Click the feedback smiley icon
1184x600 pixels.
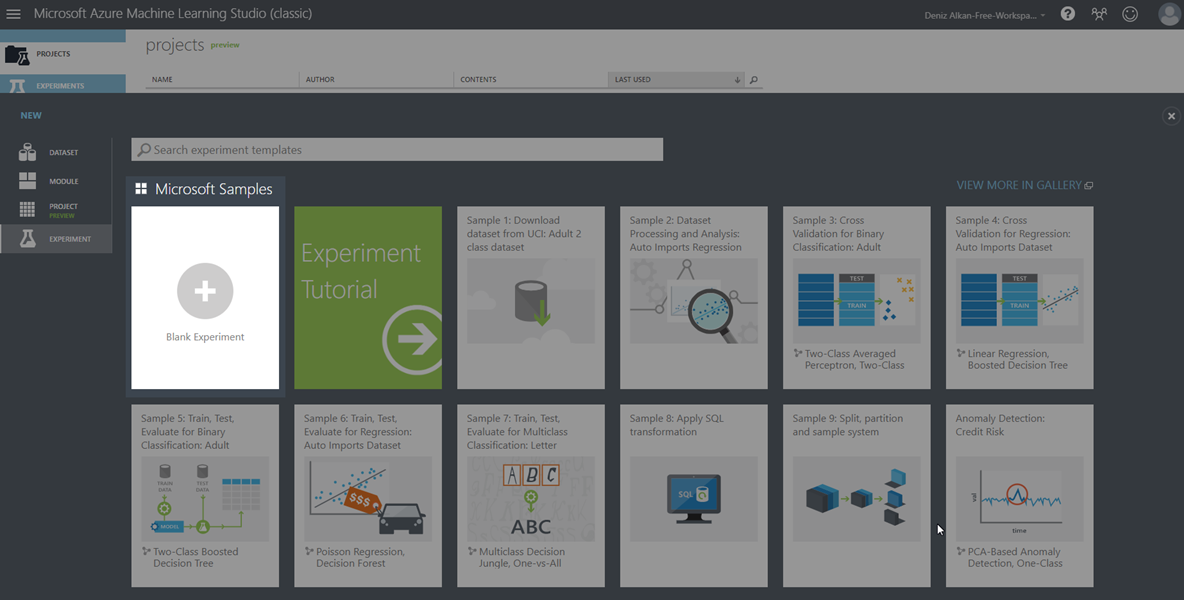[x=1130, y=14]
